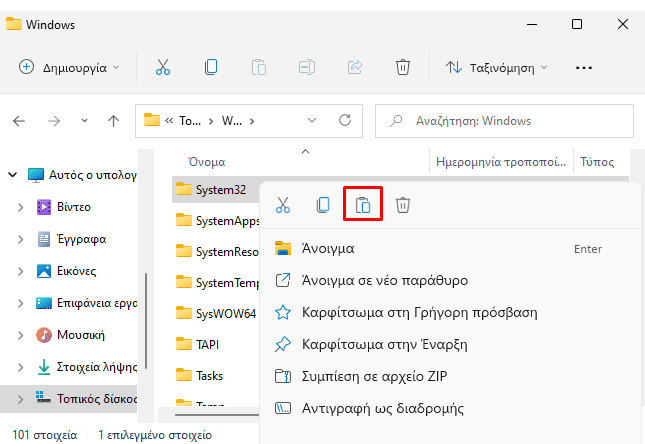Viewport: 645px width, 444px height.
Task: Choose Αντιγραφή ως διαδρομής
Action: pos(450,408)
